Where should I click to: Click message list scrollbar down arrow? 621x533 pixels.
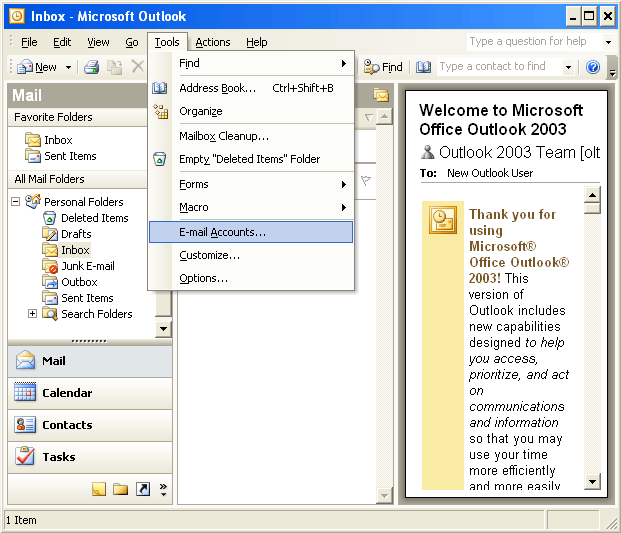(384, 495)
